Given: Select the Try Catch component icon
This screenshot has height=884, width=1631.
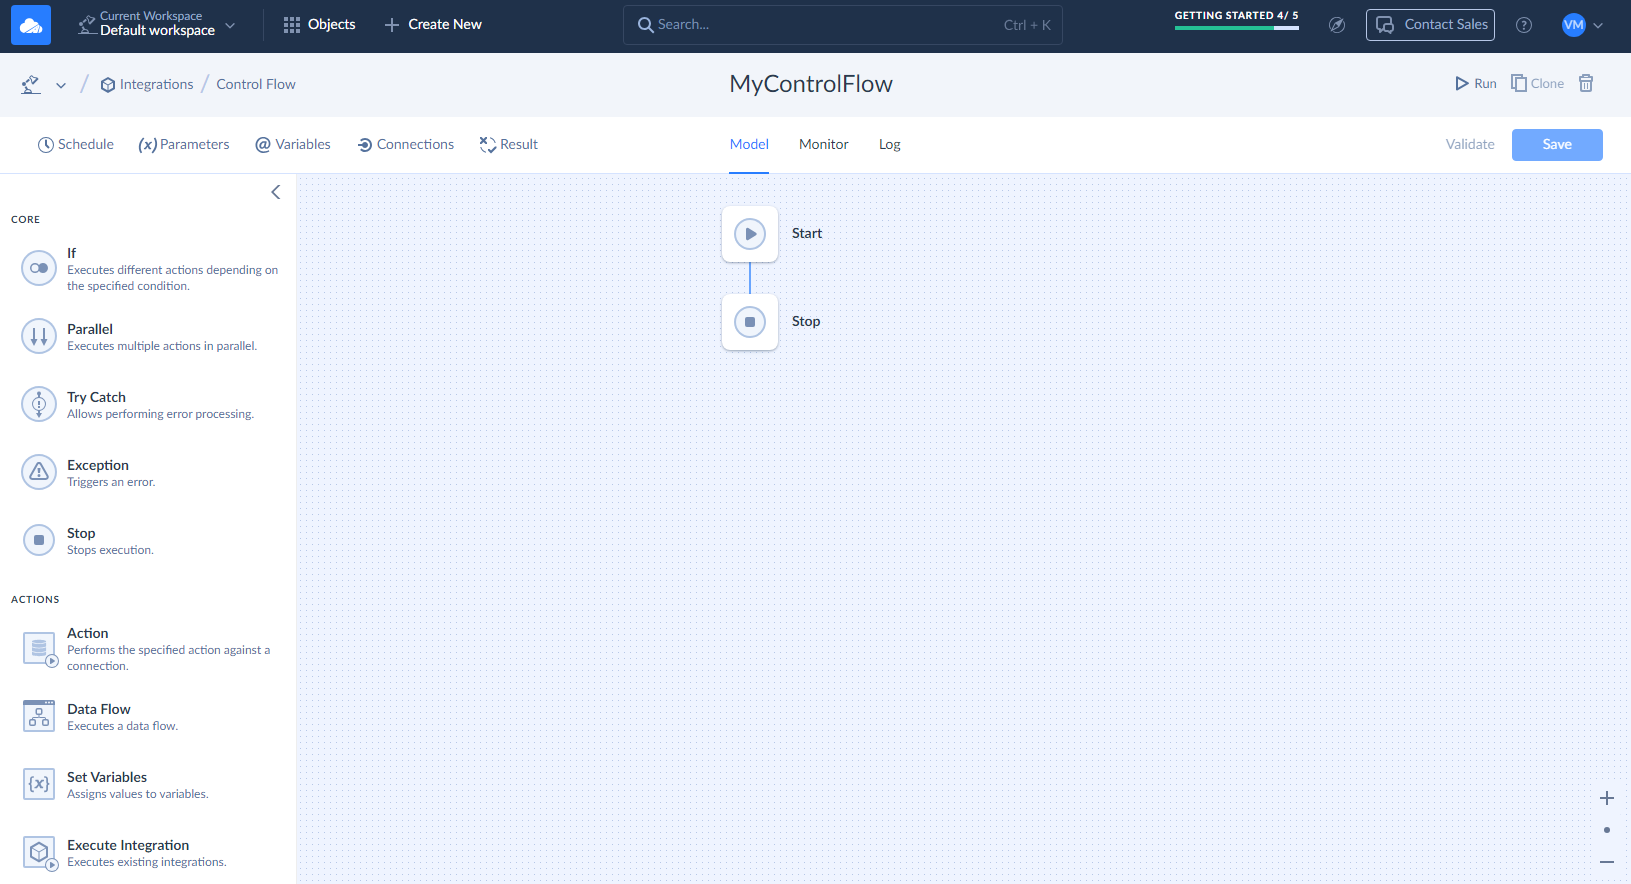Looking at the screenshot, I should (x=39, y=404).
